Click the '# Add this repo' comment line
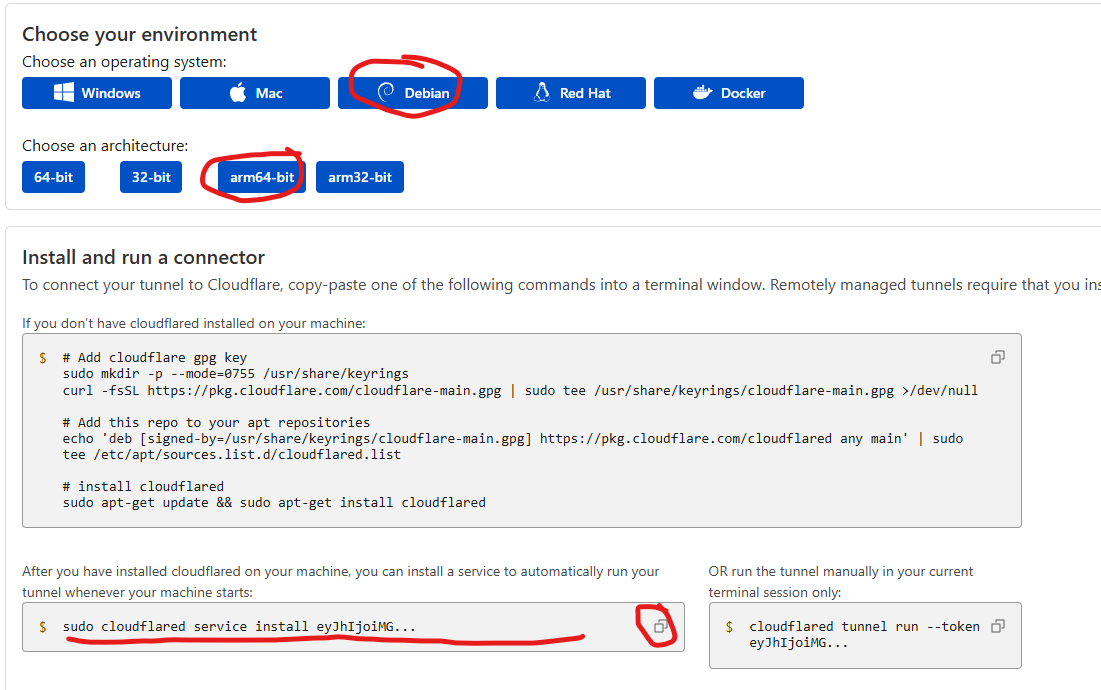This screenshot has height=690, width=1101. 216,423
